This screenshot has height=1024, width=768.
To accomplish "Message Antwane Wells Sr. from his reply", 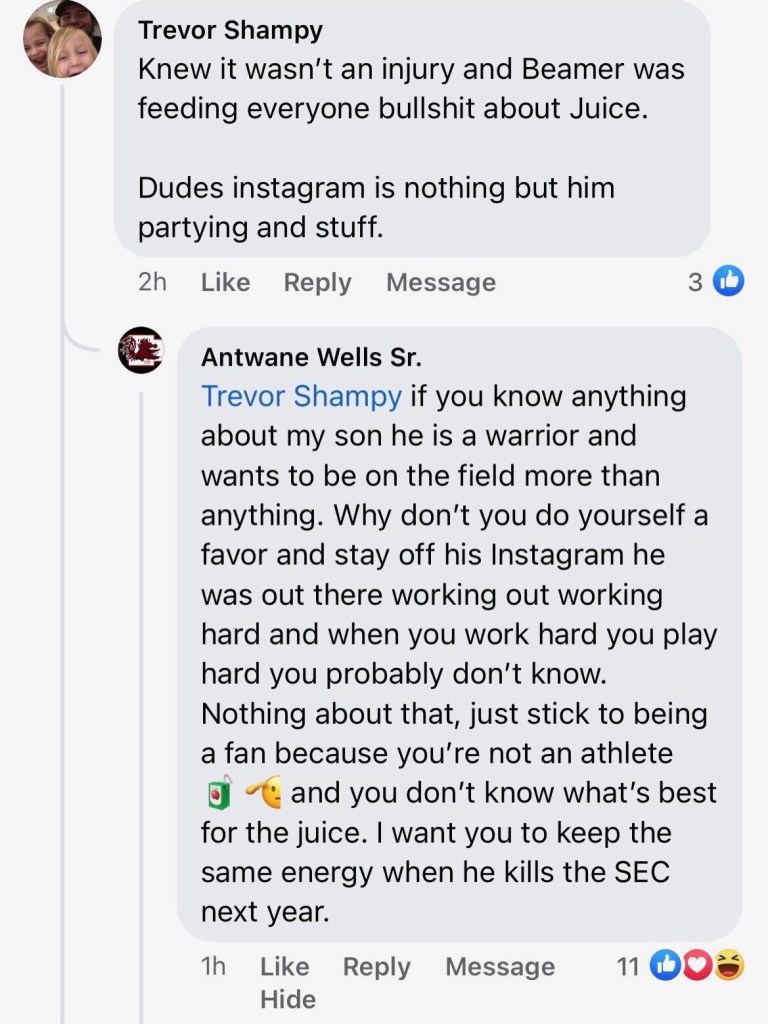I will click(x=499, y=967).
